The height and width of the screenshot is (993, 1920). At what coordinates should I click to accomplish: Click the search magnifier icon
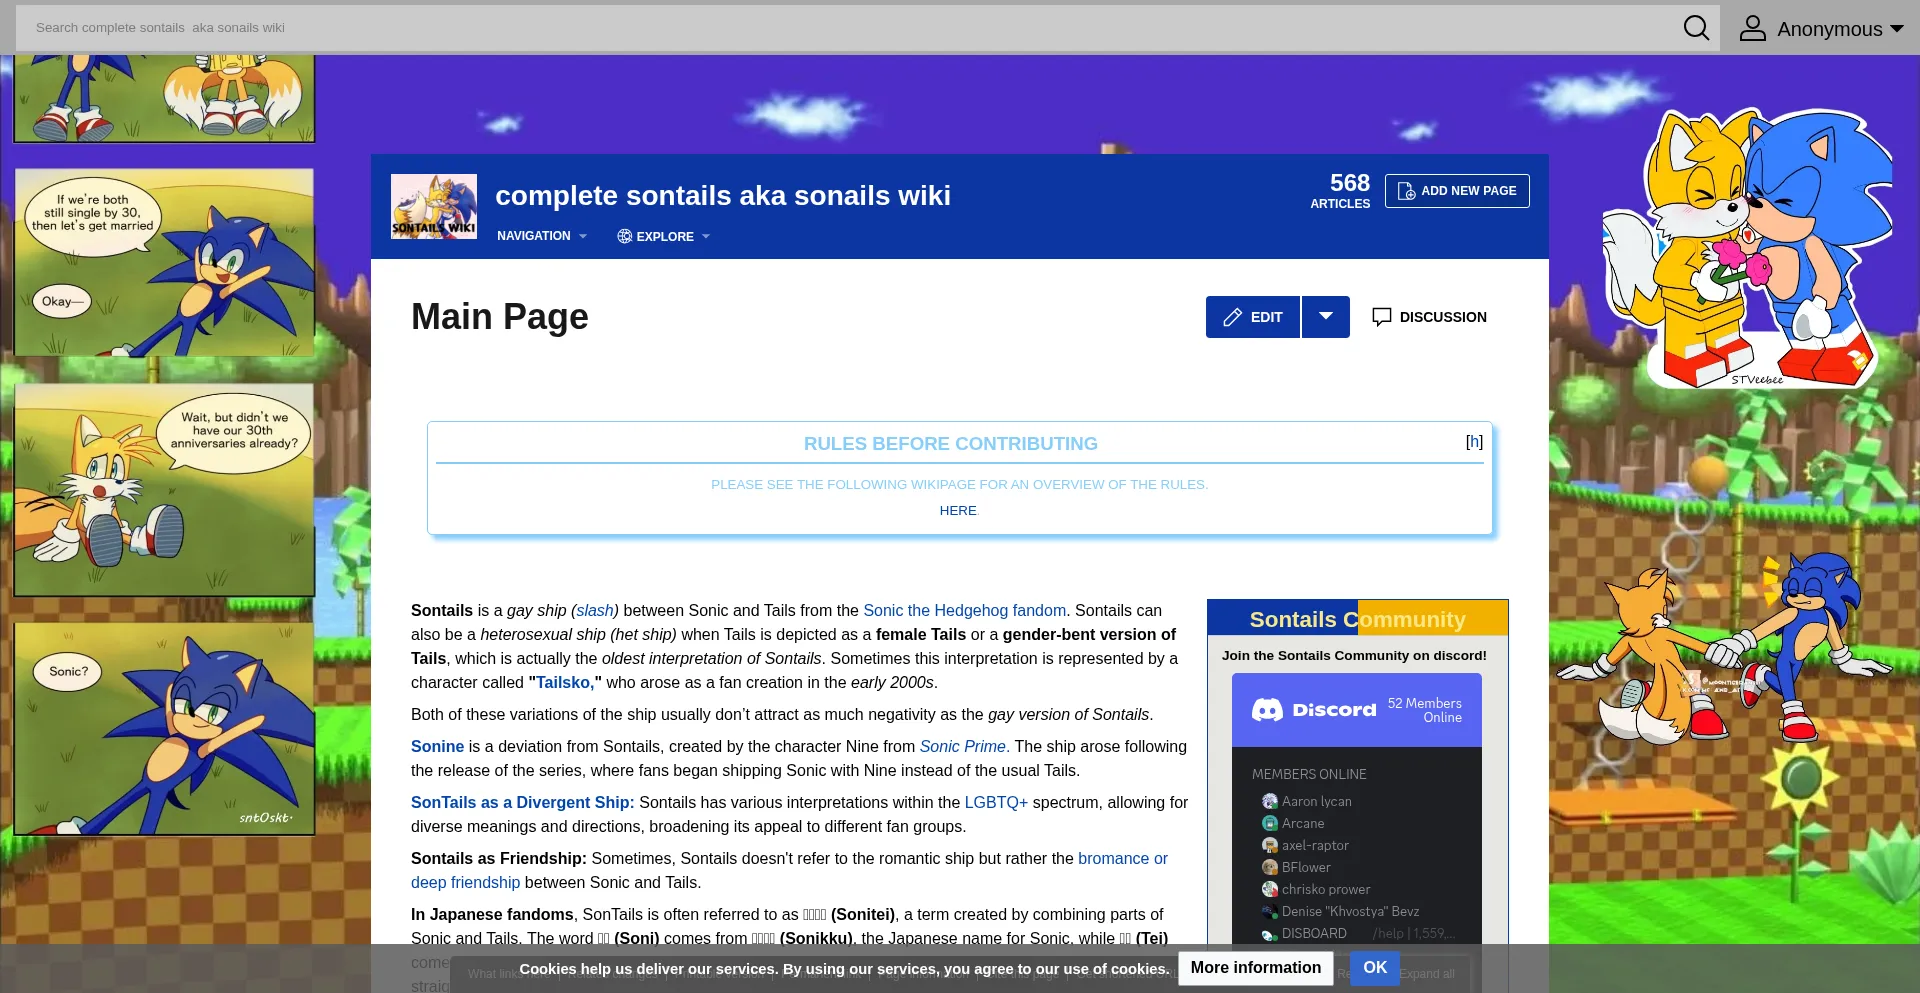point(1696,28)
